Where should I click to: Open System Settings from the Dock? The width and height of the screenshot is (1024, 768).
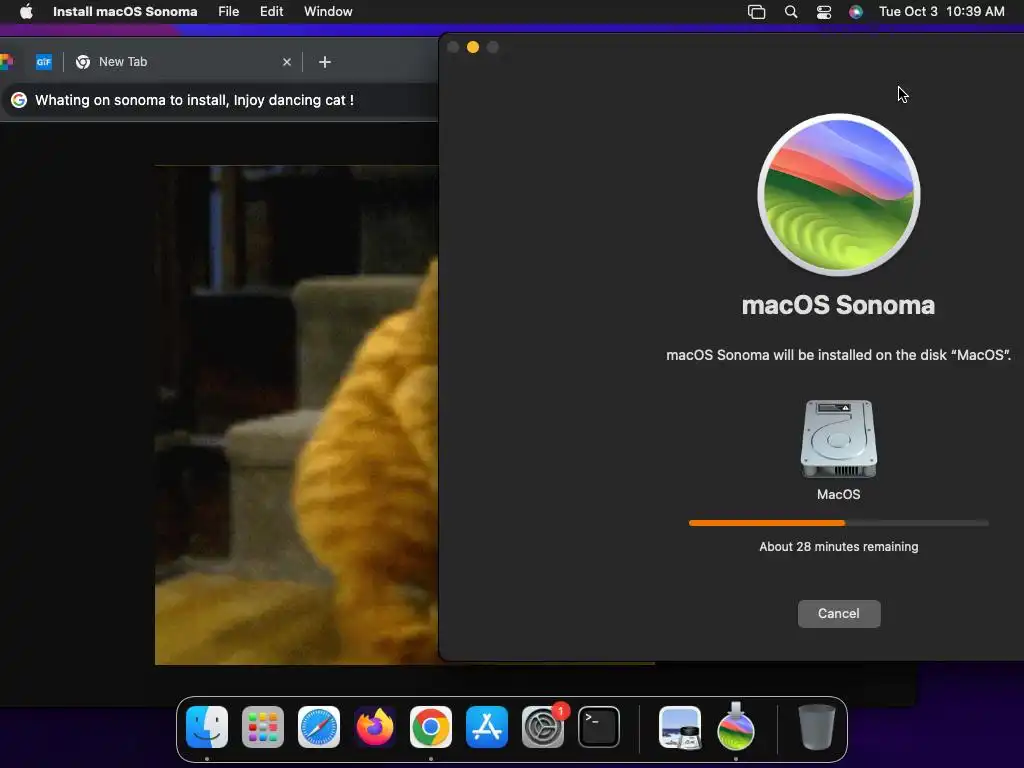tap(543, 727)
